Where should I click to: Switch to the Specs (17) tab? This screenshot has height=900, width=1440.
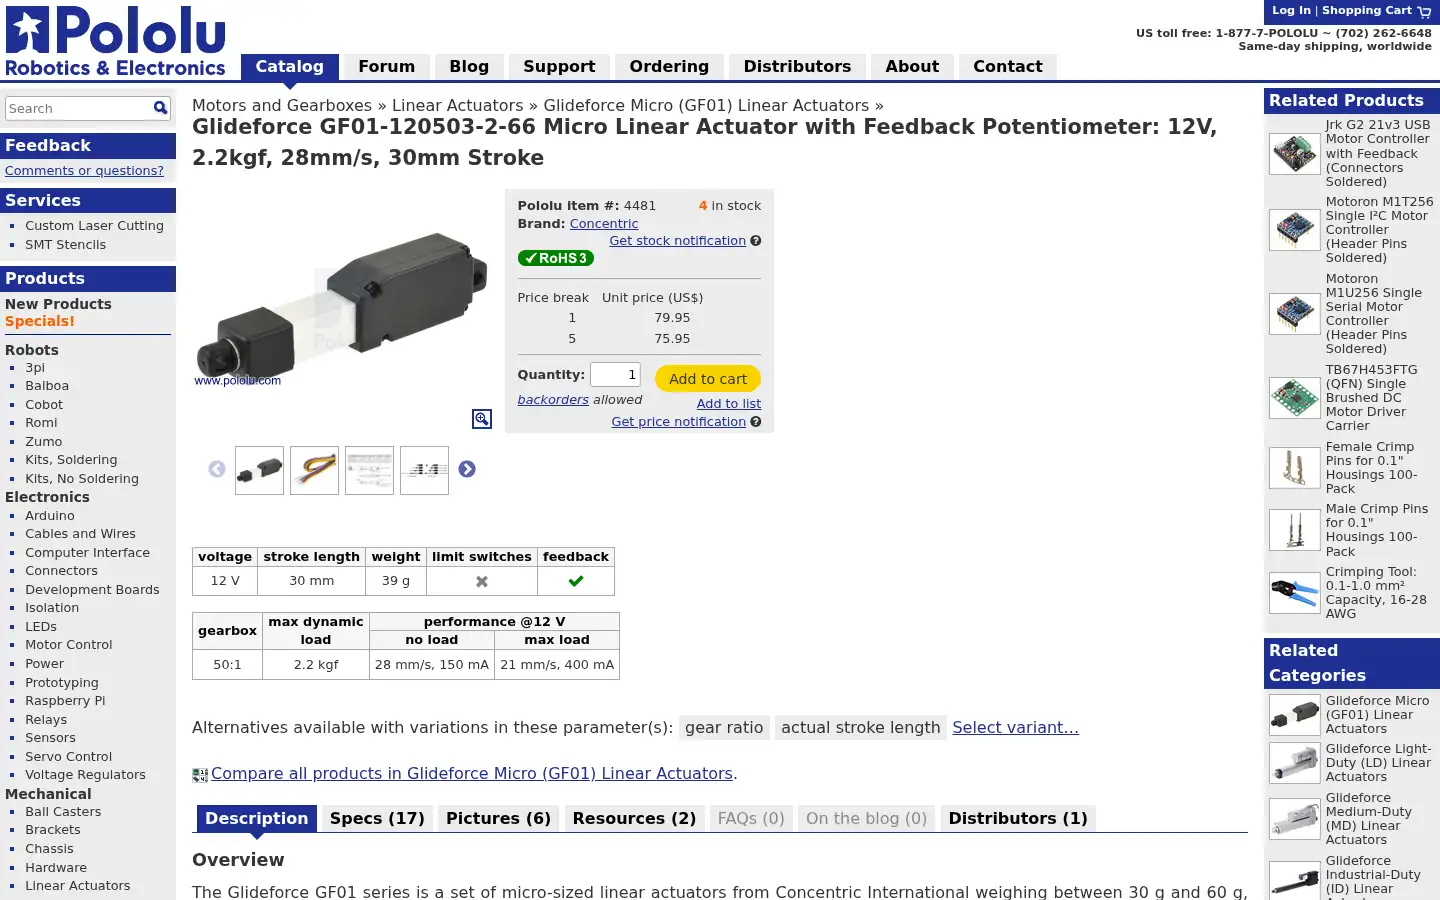click(x=377, y=818)
